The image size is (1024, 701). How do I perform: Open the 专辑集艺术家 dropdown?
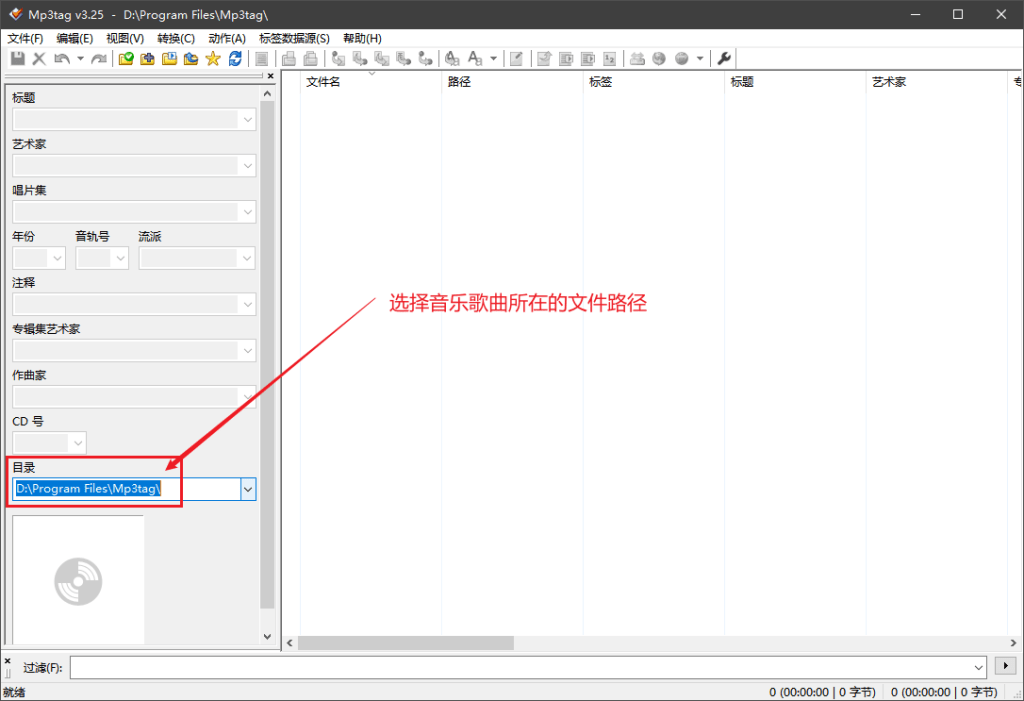[248, 351]
